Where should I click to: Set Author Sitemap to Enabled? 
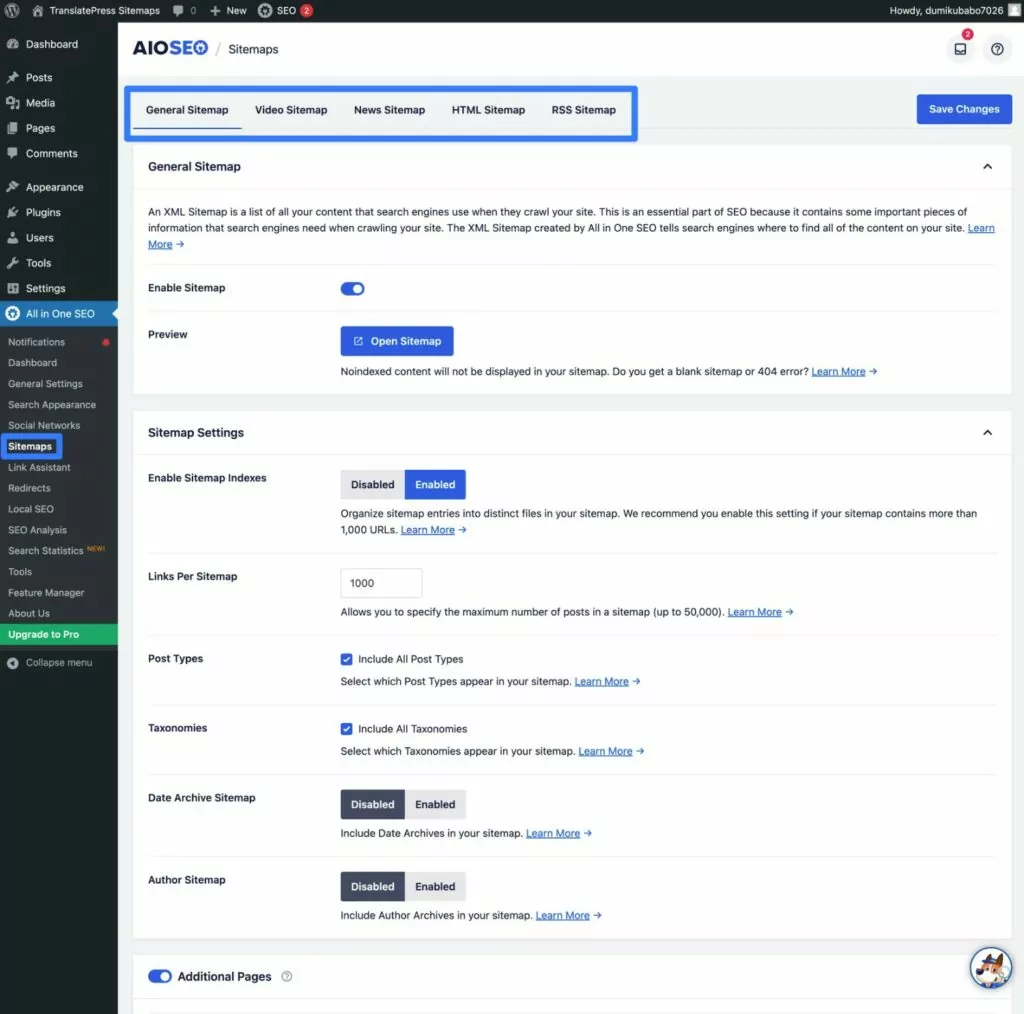click(x=435, y=887)
